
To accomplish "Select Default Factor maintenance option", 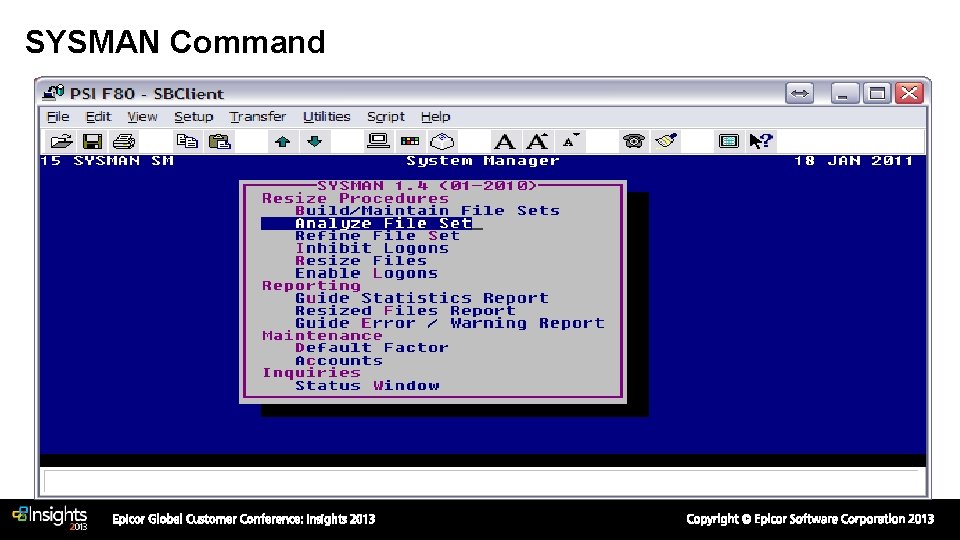I will point(372,348).
